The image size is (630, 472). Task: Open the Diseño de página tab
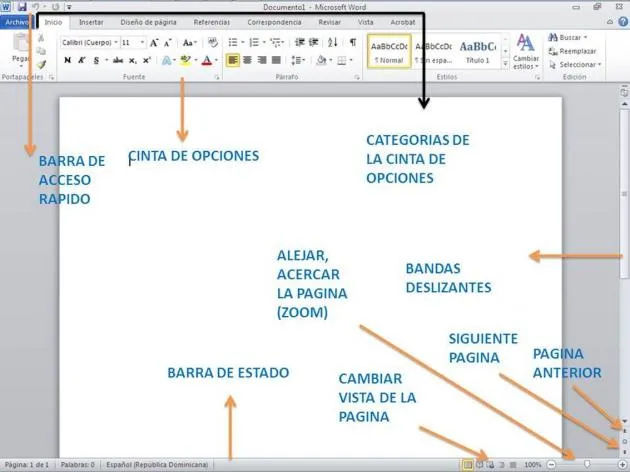click(x=148, y=21)
